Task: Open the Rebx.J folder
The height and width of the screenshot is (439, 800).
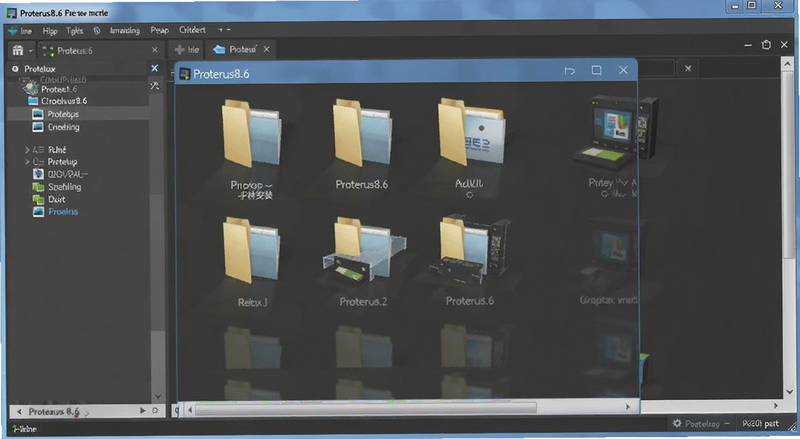Action: coord(252,251)
